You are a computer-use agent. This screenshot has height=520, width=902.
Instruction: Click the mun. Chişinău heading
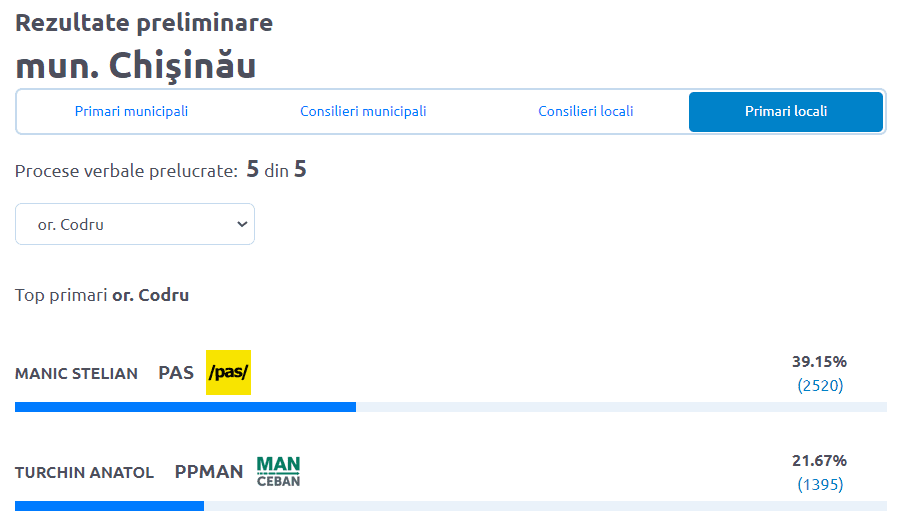(x=135, y=65)
